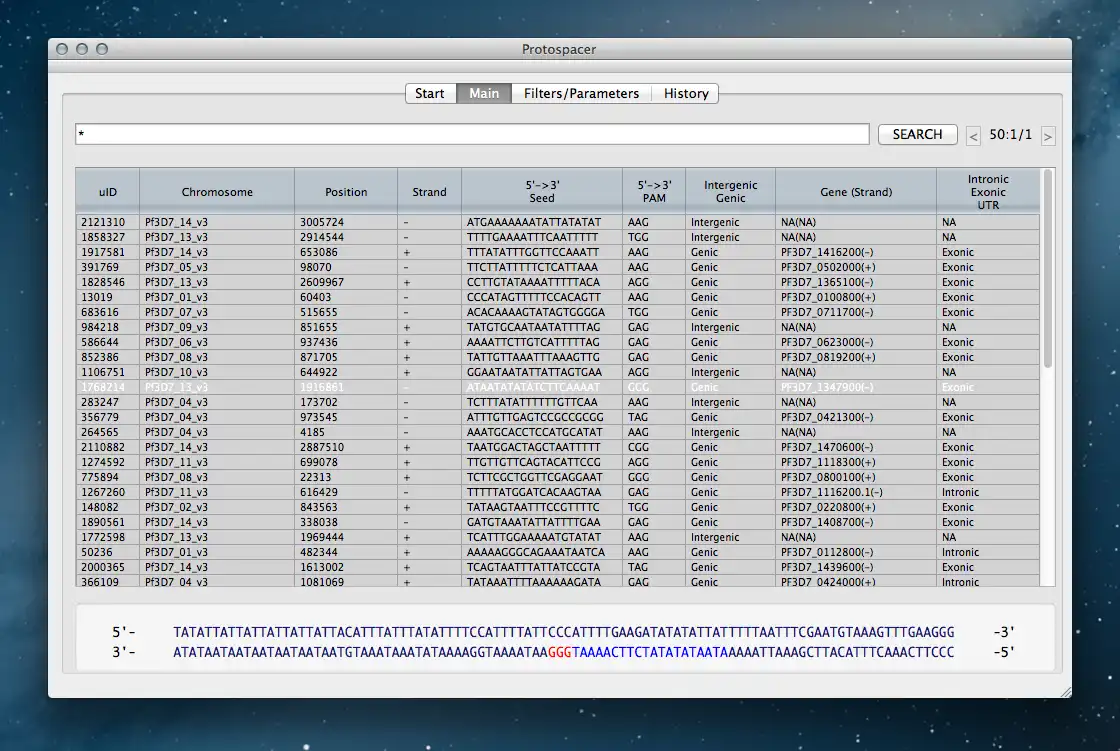The height and width of the screenshot is (751, 1120).
Task: Sort by the Chromosome column header
Action: point(217,192)
